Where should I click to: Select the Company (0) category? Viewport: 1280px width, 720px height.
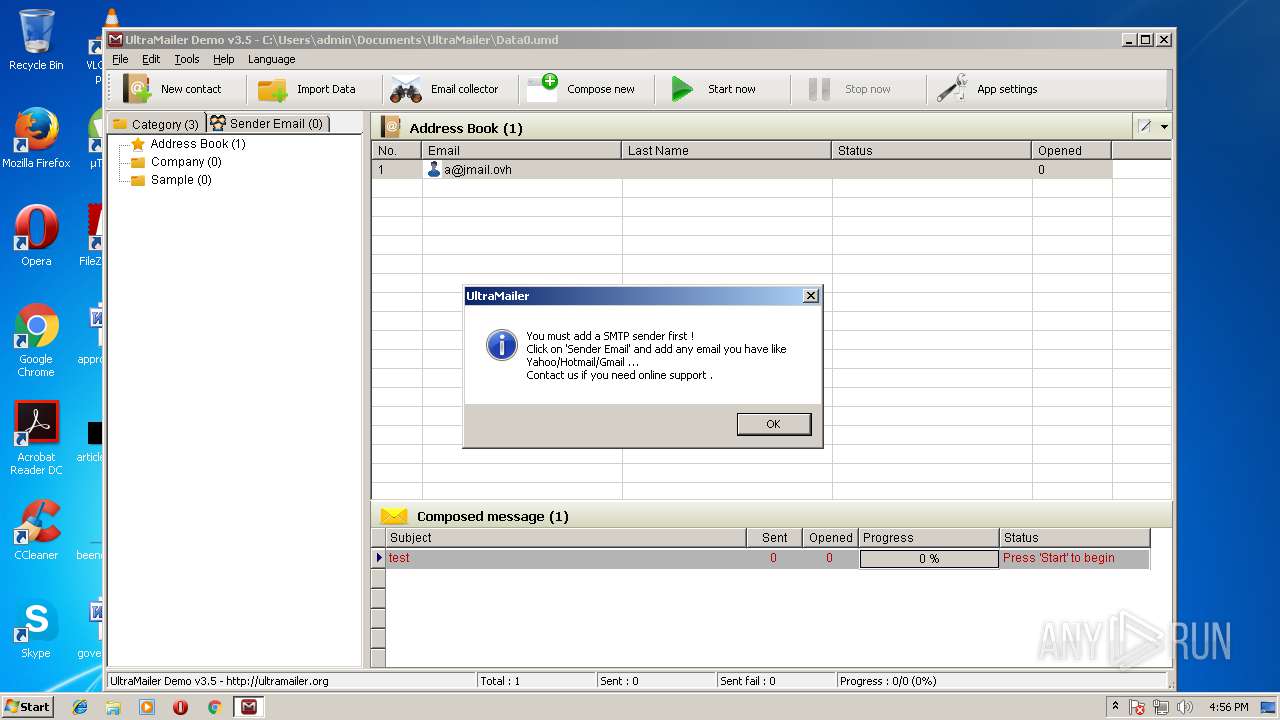[176, 162]
